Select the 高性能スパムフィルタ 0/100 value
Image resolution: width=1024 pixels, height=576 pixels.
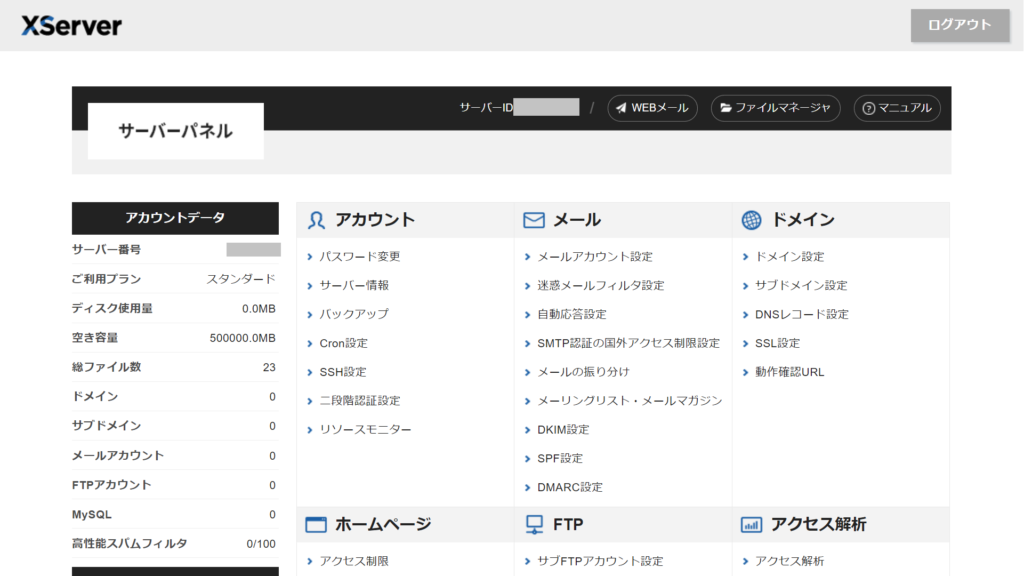coord(261,544)
